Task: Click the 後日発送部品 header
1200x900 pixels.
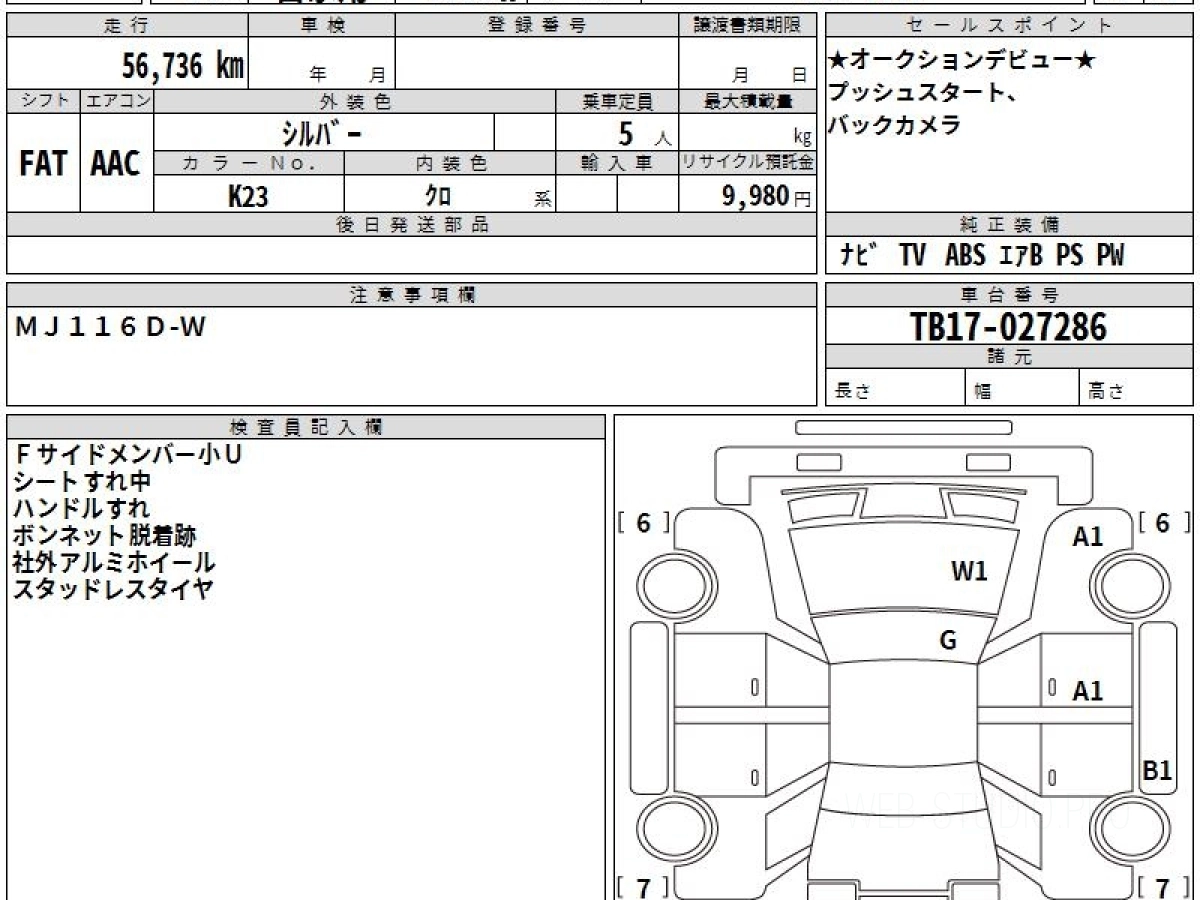Action: pos(411,225)
